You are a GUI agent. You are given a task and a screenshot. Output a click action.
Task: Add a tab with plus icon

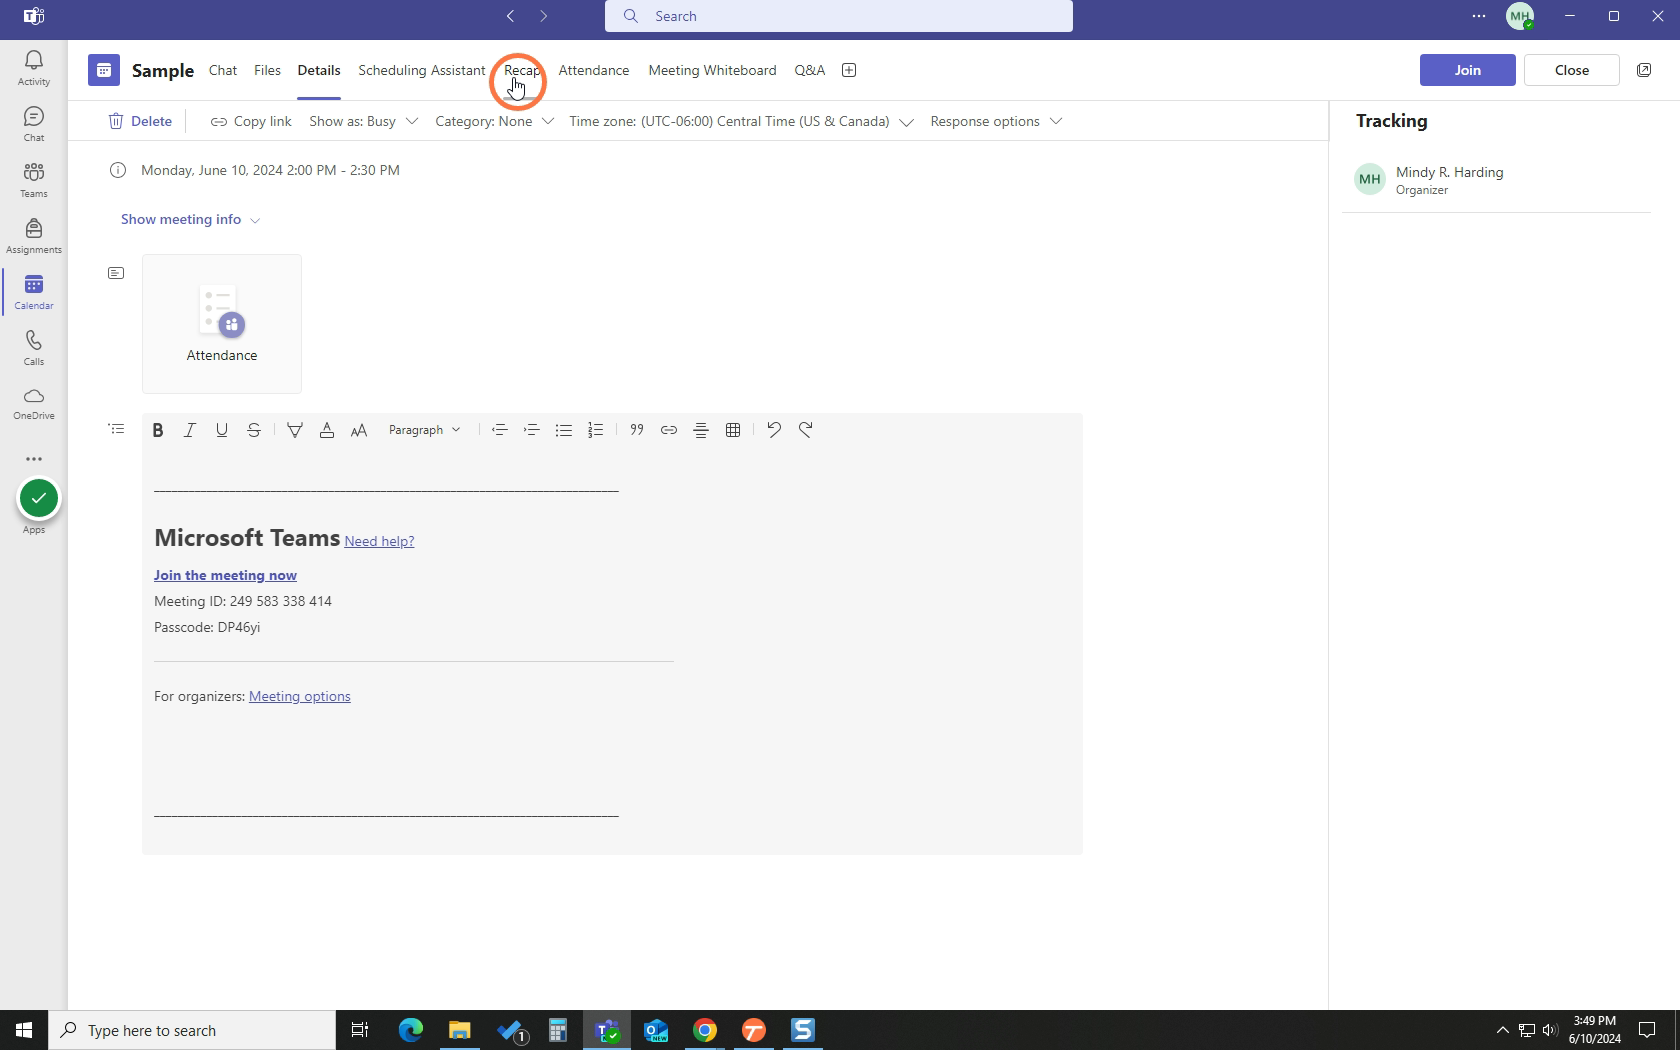coord(849,70)
